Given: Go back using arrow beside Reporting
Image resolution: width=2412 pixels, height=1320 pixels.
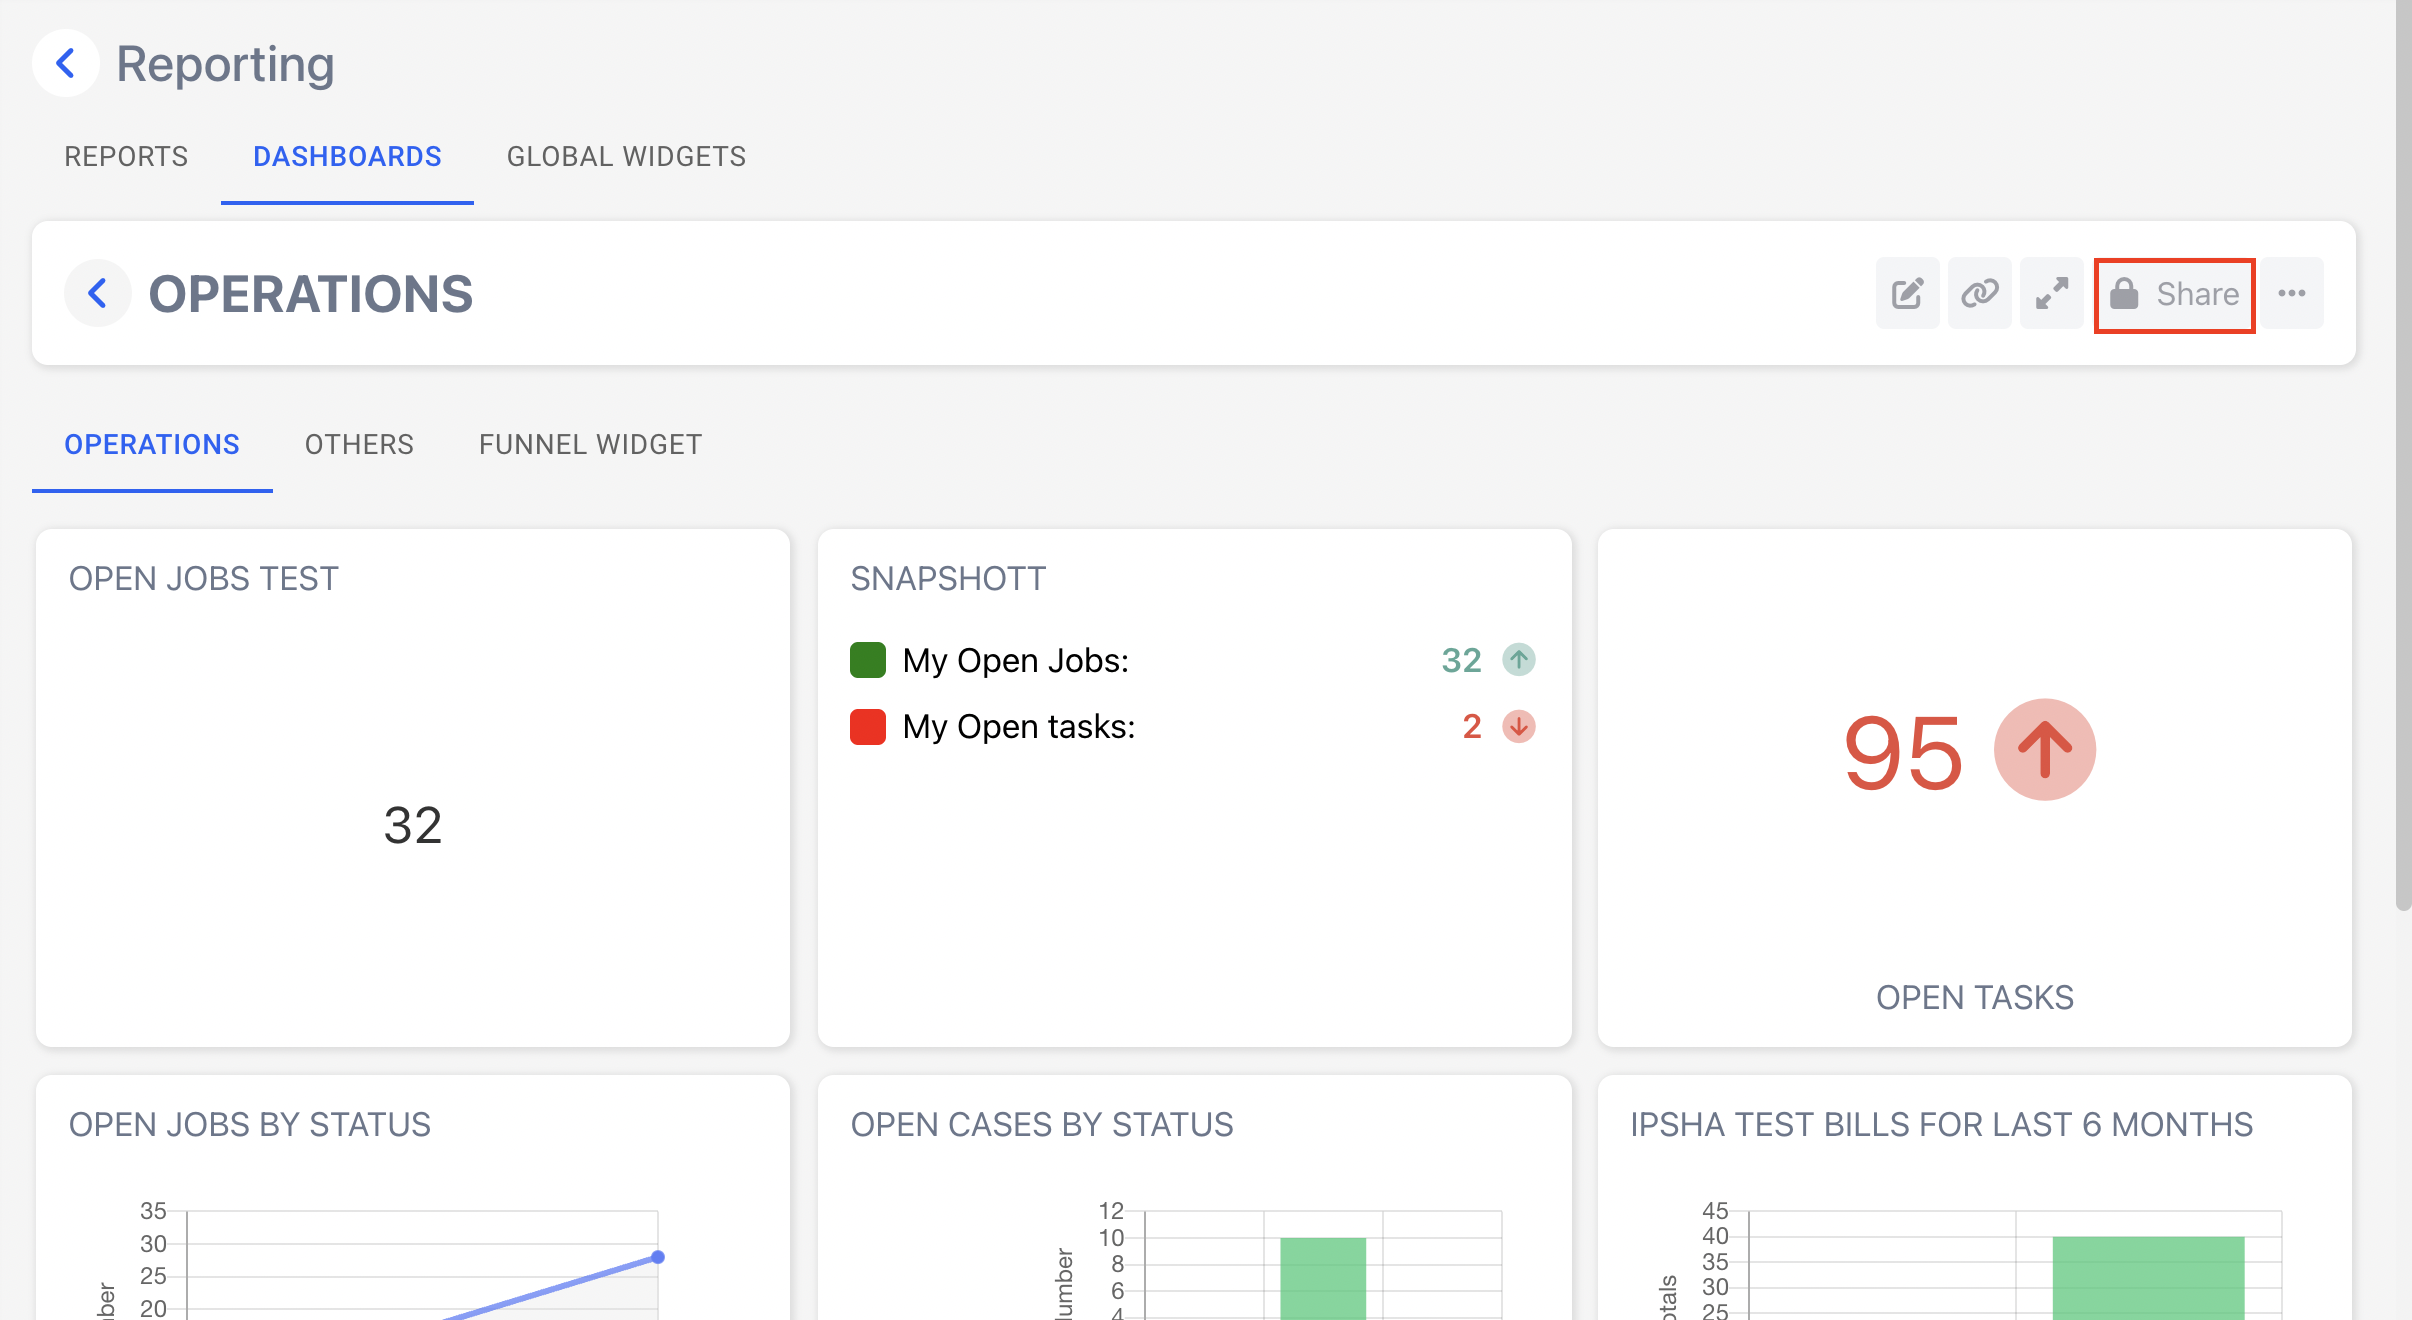Looking at the screenshot, I should [x=66, y=64].
